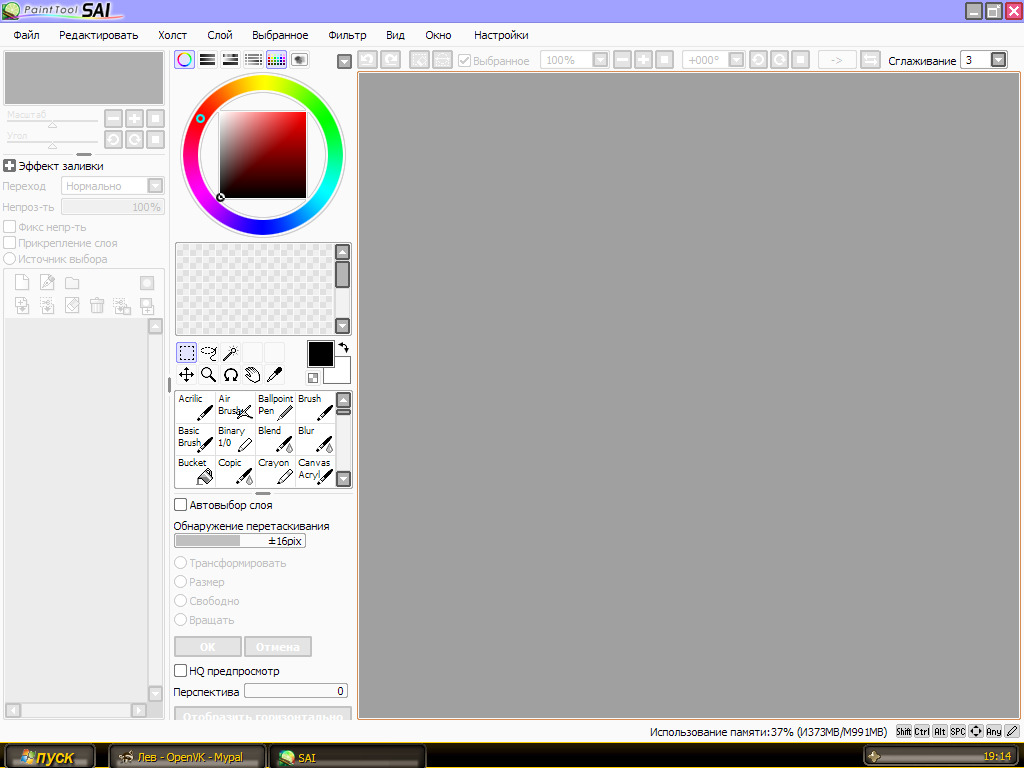Select the Bucket fill tool
This screenshot has height=768, width=1024.
point(195,471)
